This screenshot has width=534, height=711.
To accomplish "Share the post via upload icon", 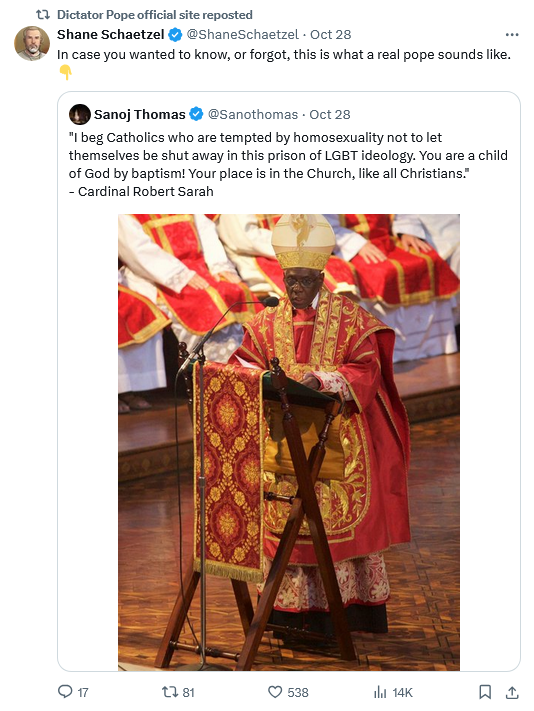I will pyautogui.click(x=512, y=692).
